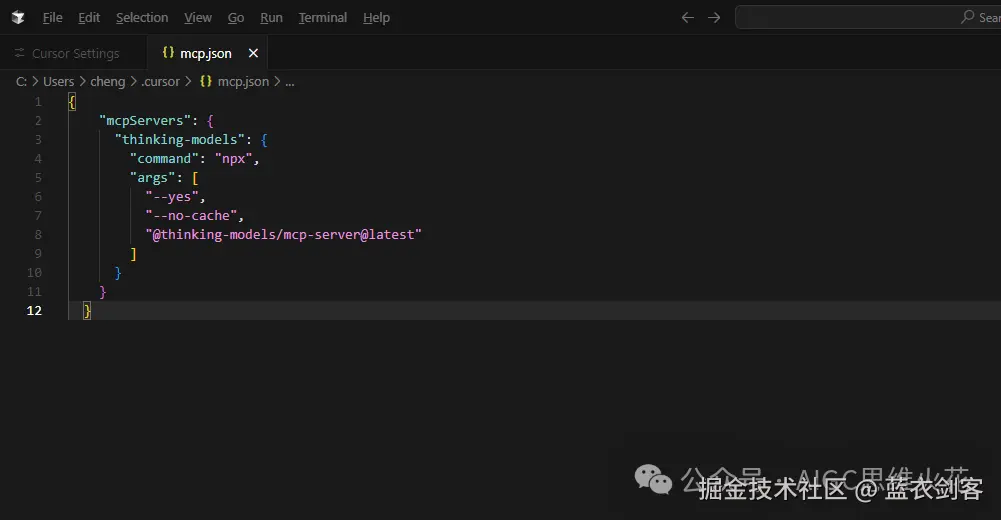Click the mcp.json breadcrumb segment
Viewport: 1001px width, 520px height.
click(x=243, y=82)
